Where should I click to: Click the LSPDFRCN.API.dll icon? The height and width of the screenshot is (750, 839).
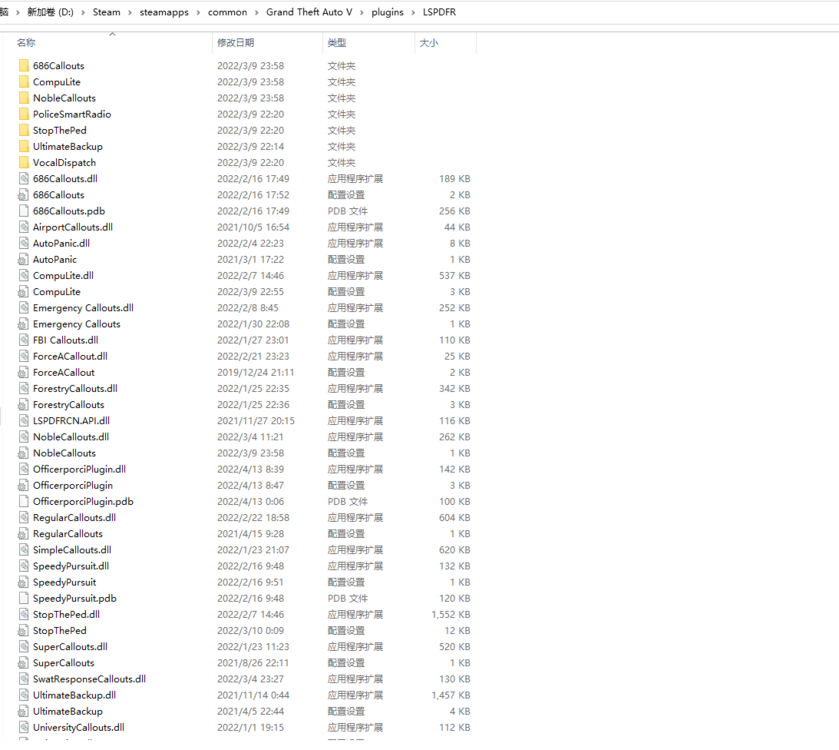(x=22, y=420)
